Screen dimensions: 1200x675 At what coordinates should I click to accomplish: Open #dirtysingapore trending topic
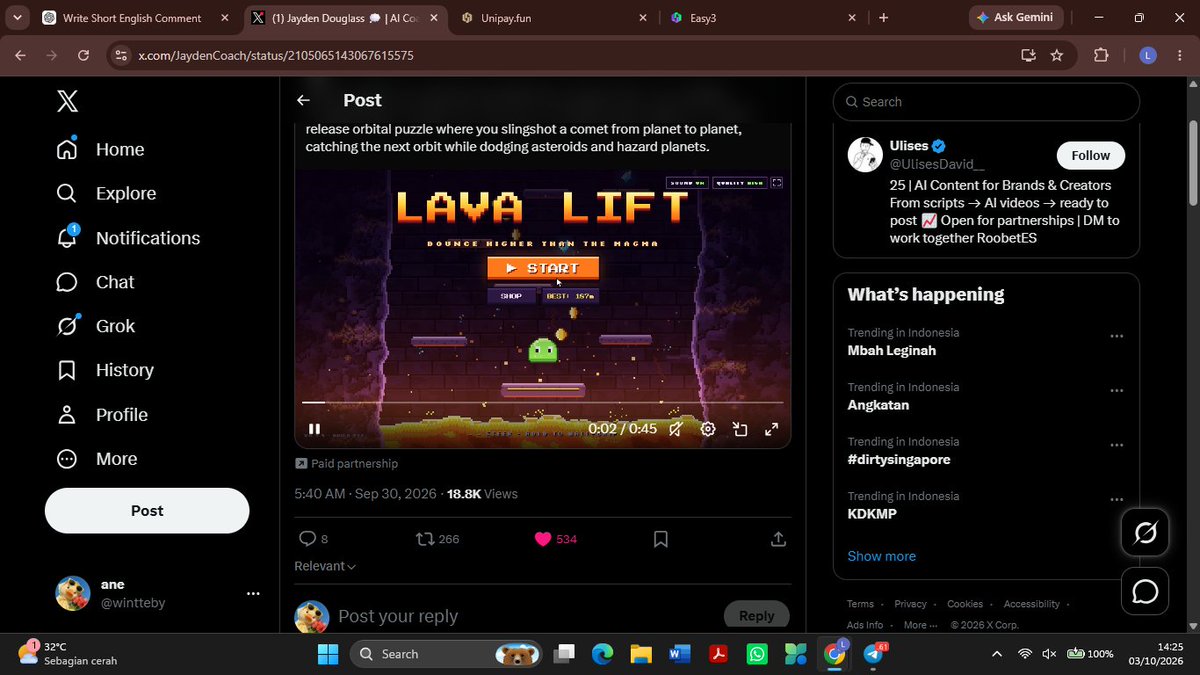[x=899, y=460]
